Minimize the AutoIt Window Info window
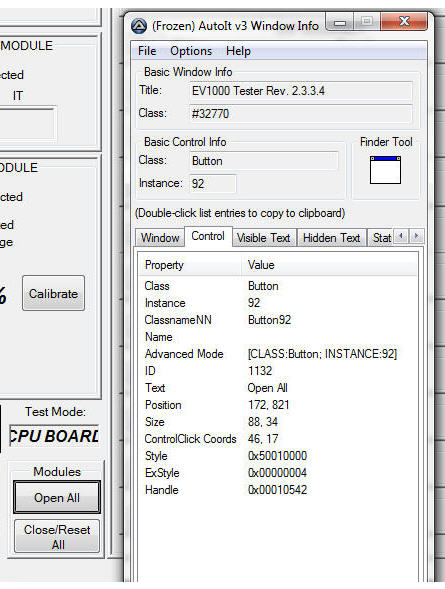Viewport: 445px width, 589px height. coord(340,23)
